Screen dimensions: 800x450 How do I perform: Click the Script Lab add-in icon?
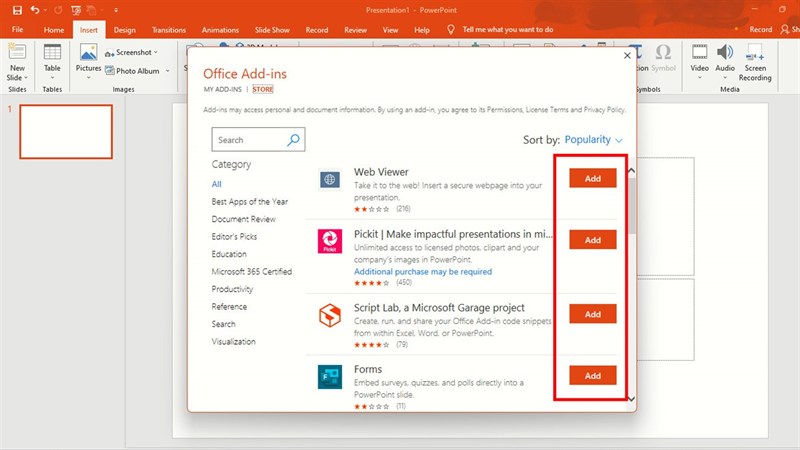(330, 315)
